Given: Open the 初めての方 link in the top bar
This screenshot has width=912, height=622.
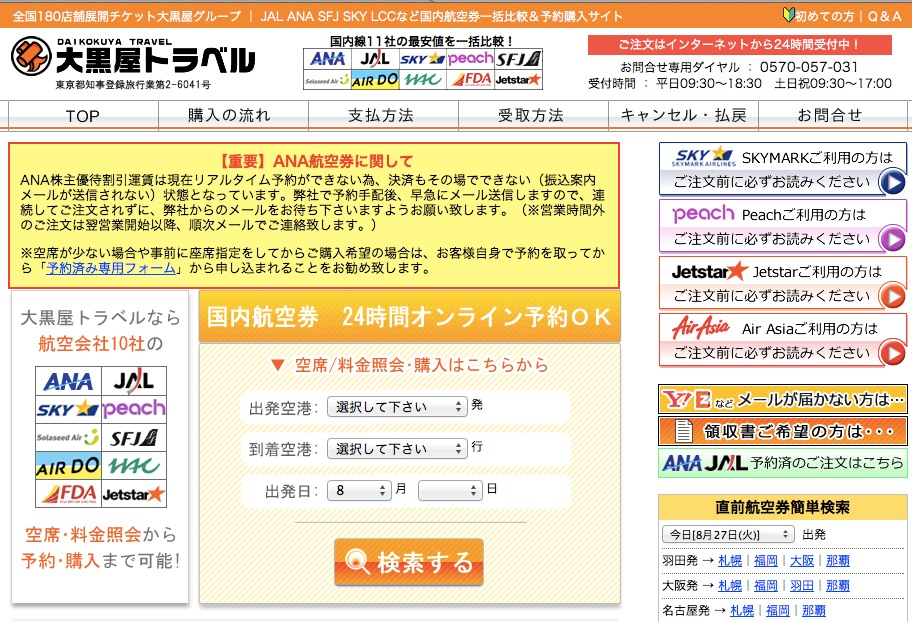Looking at the screenshot, I should click(825, 16).
